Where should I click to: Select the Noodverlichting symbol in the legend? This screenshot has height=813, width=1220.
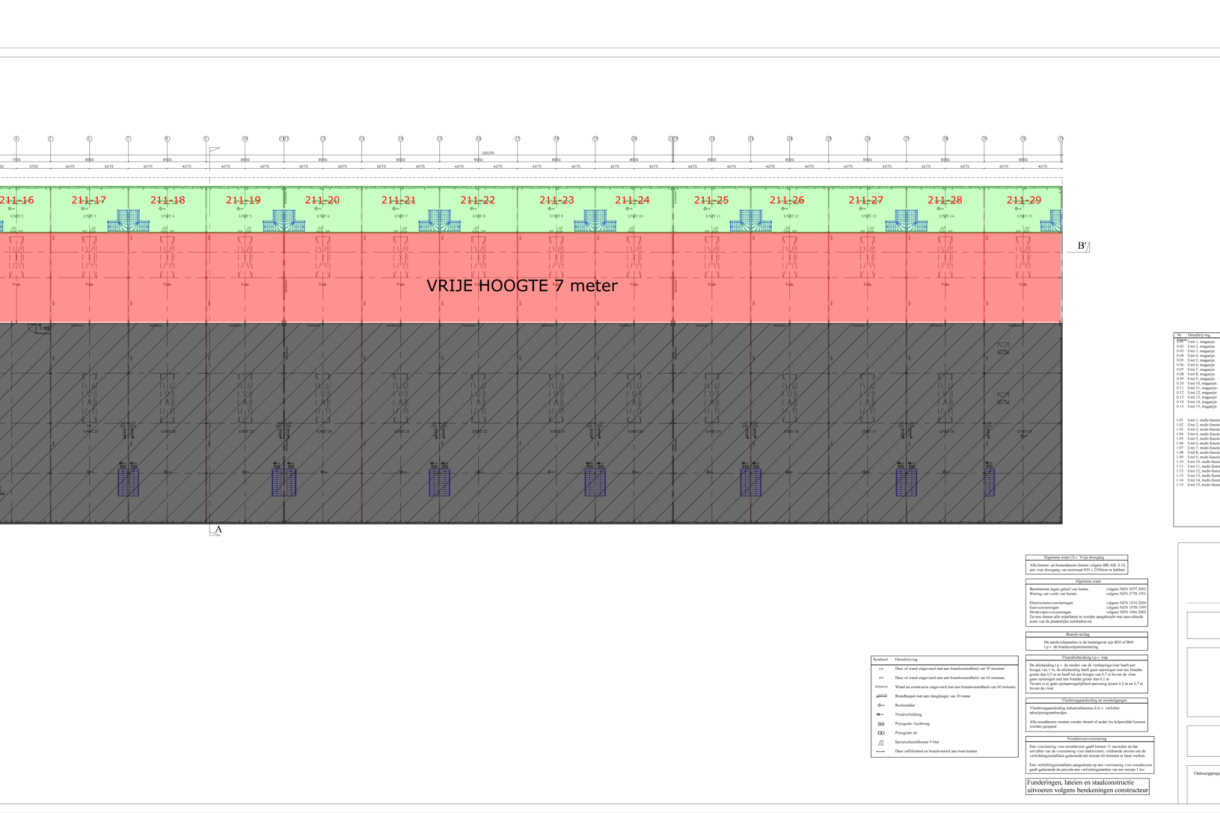[880, 714]
